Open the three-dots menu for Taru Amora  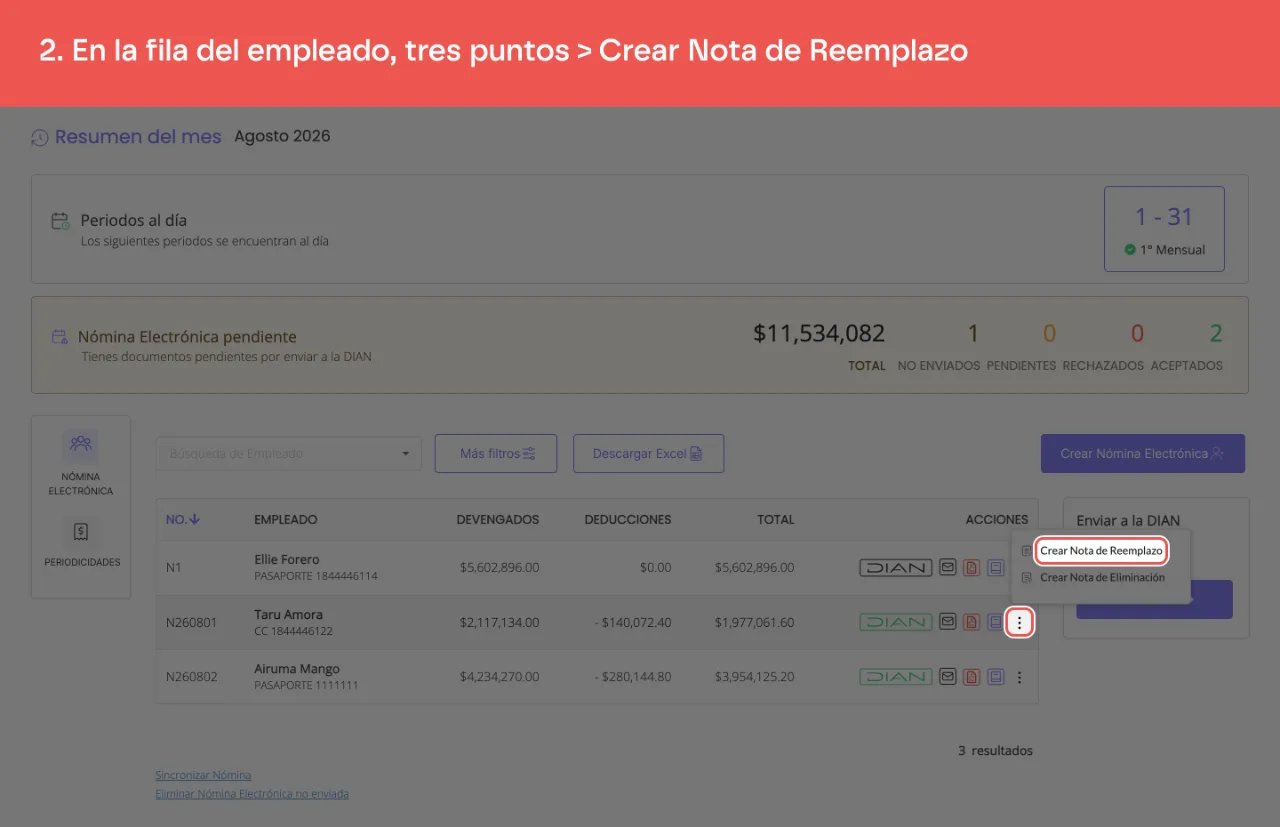coord(1019,623)
